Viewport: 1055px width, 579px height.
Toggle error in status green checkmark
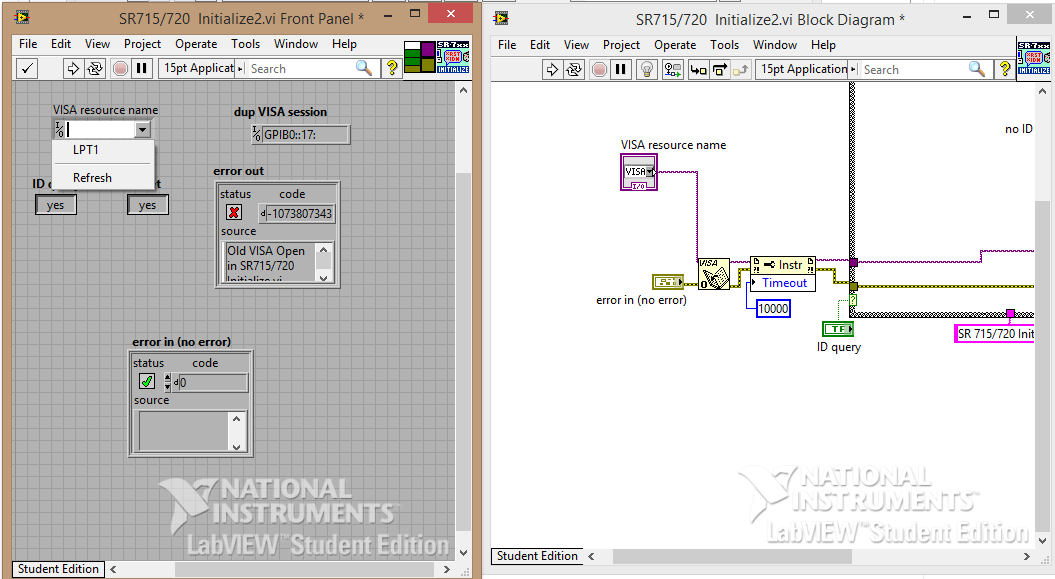[x=147, y=381]
